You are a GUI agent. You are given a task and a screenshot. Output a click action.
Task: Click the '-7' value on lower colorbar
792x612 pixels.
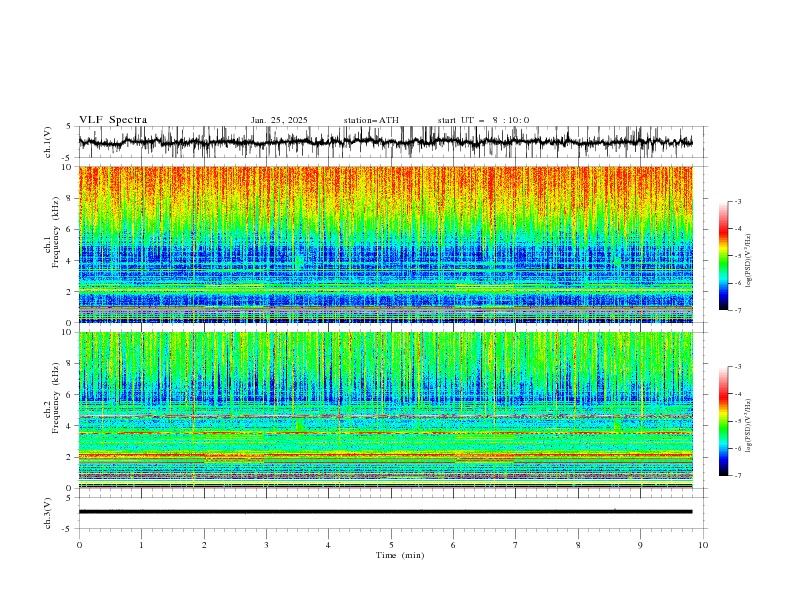(737, 476)
